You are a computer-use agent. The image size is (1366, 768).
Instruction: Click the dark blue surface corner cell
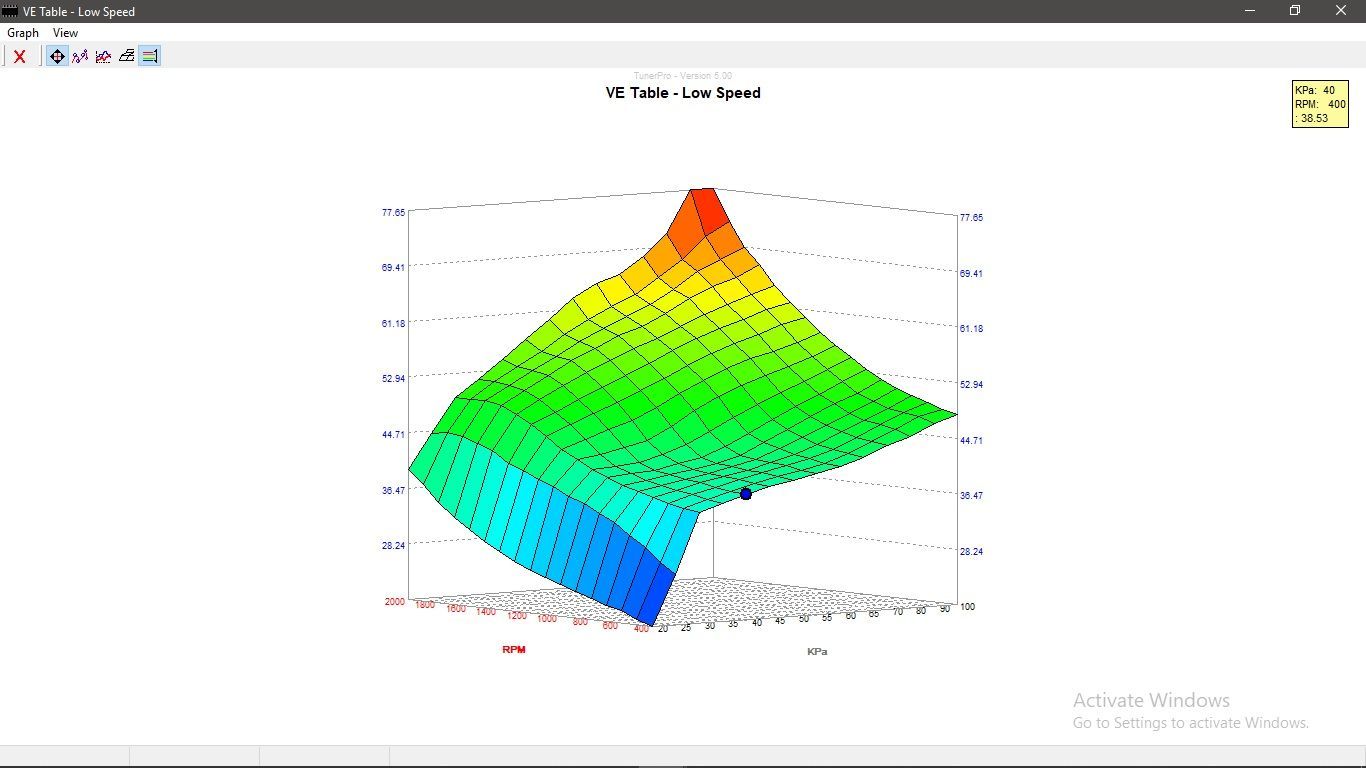[x=656, y=600]
